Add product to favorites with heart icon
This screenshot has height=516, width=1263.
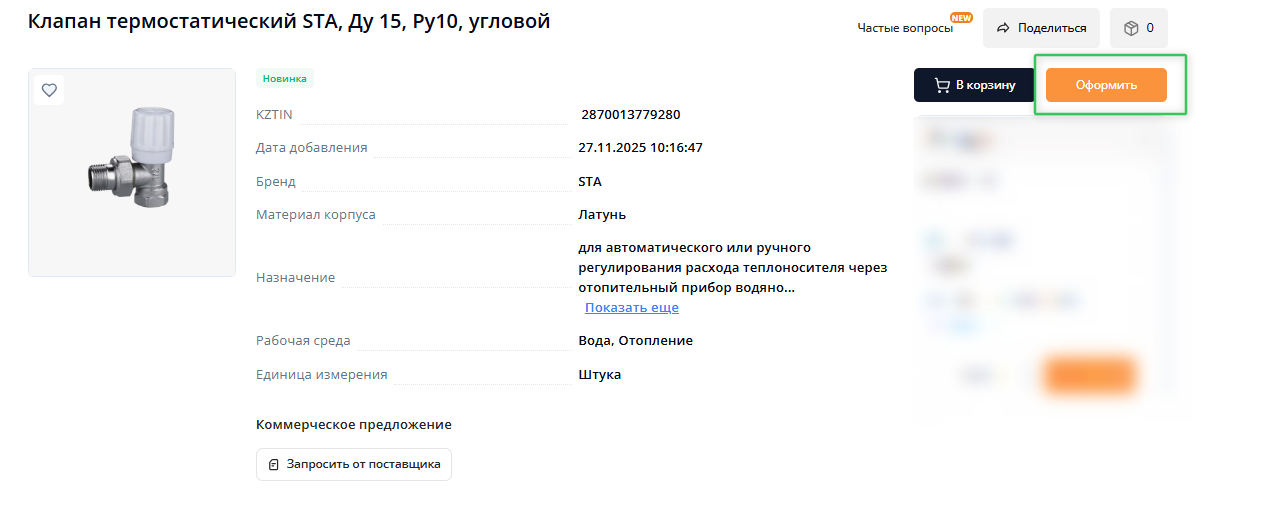[x=49, y=90]
